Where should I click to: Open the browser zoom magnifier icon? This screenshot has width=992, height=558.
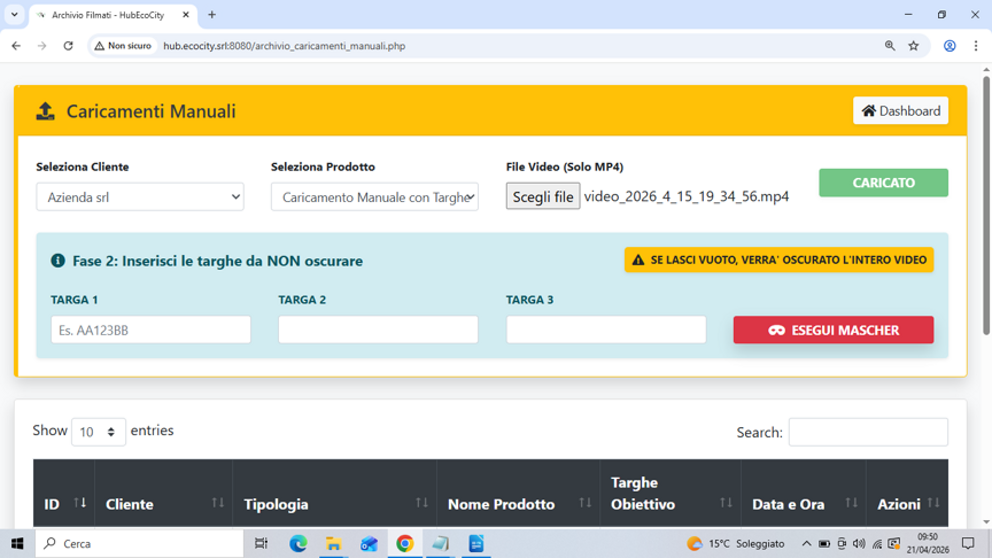(890, 46)
